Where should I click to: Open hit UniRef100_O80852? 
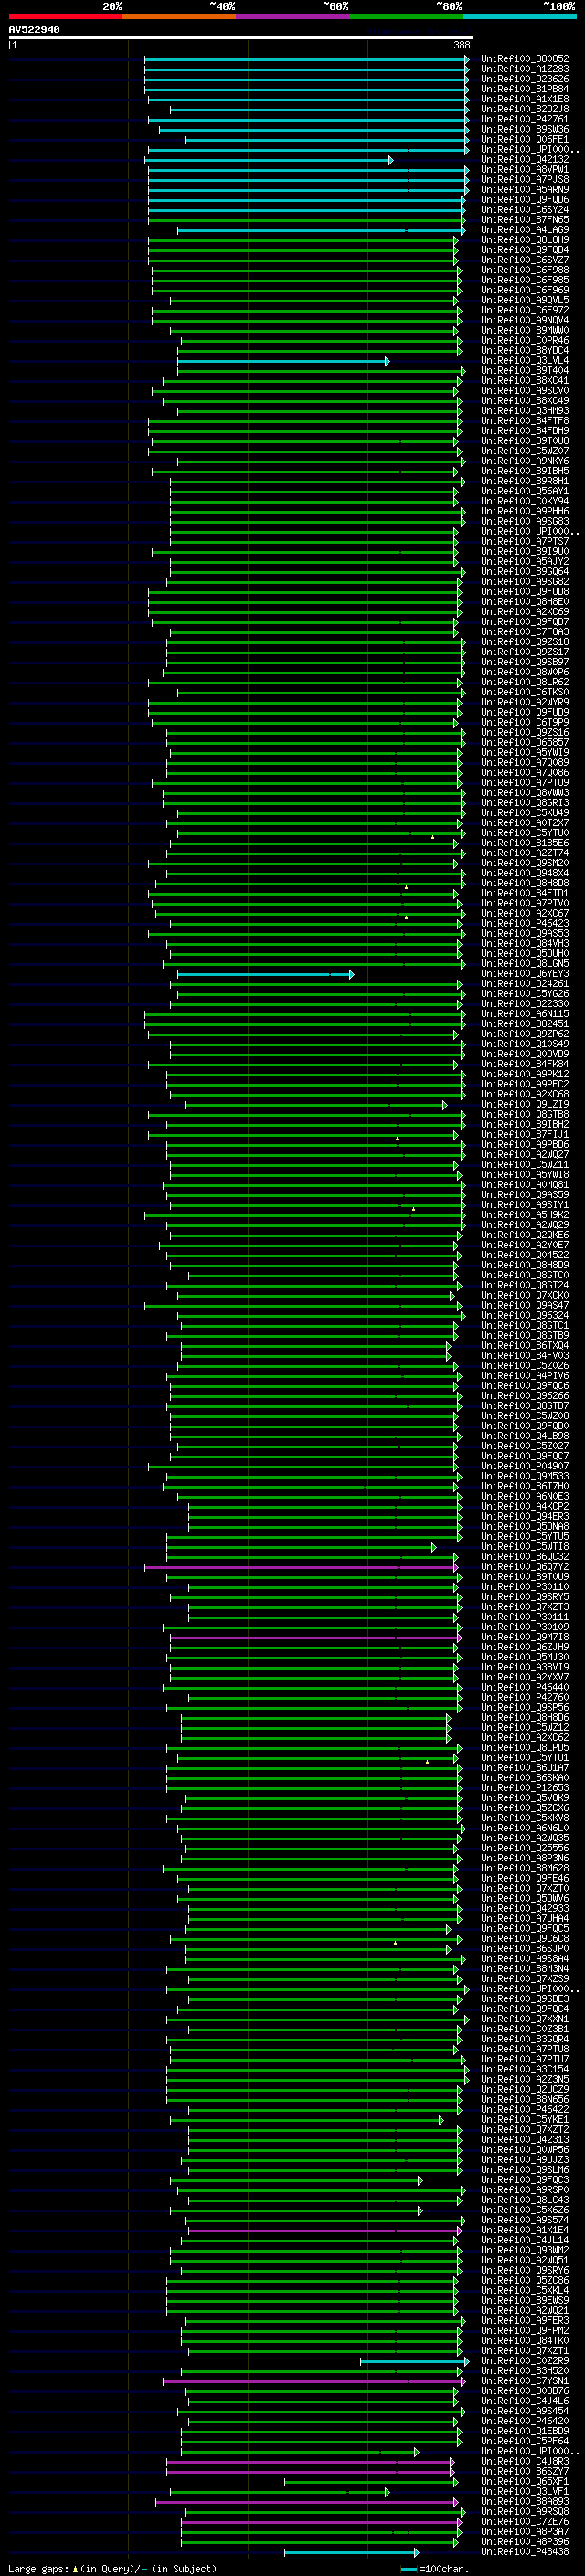[x=524, y=59]
